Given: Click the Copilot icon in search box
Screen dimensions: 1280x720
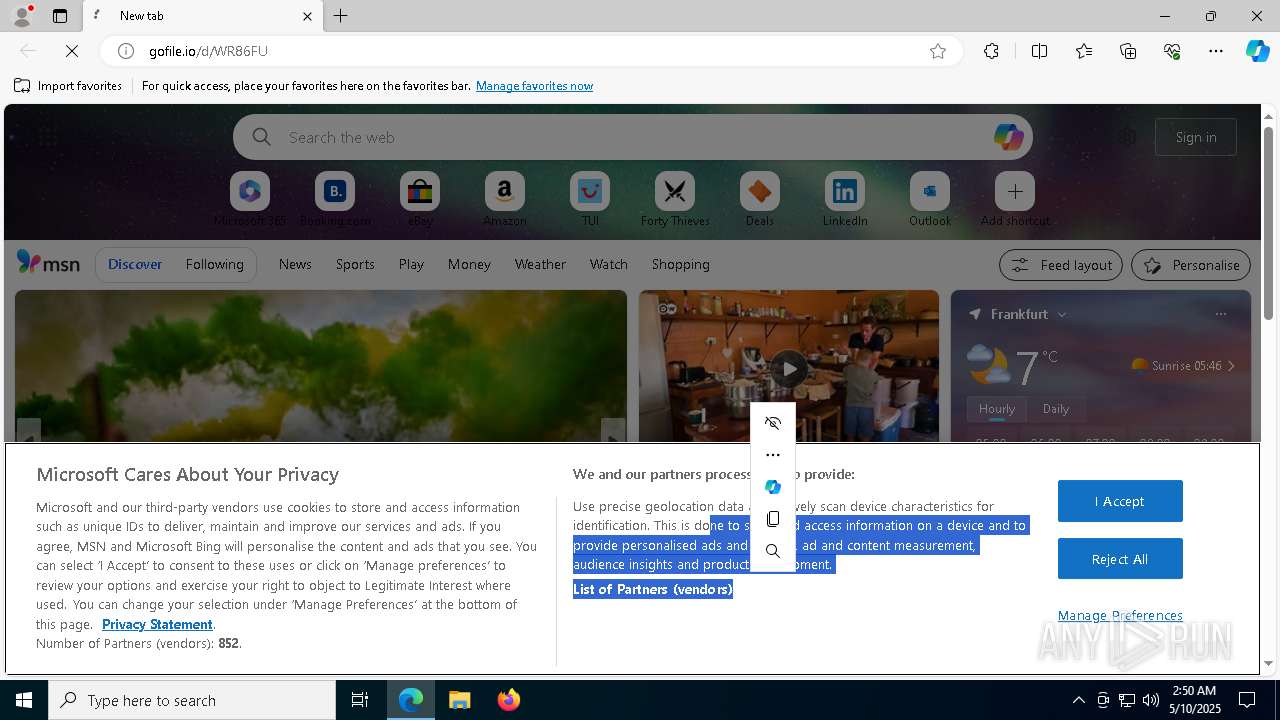Looking at the screenshot, I should click(x=1008, y=137).
